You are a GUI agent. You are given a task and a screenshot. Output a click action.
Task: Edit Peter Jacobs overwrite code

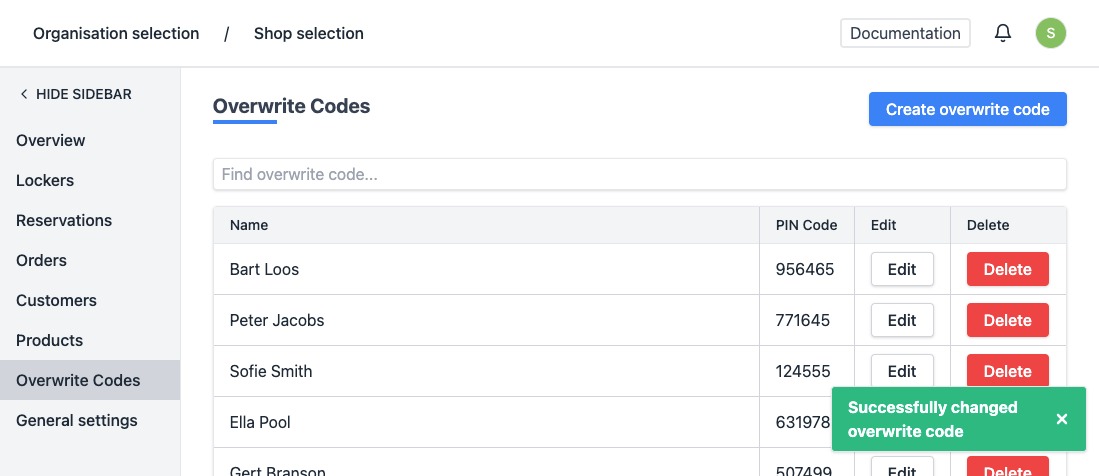point(901,320)
